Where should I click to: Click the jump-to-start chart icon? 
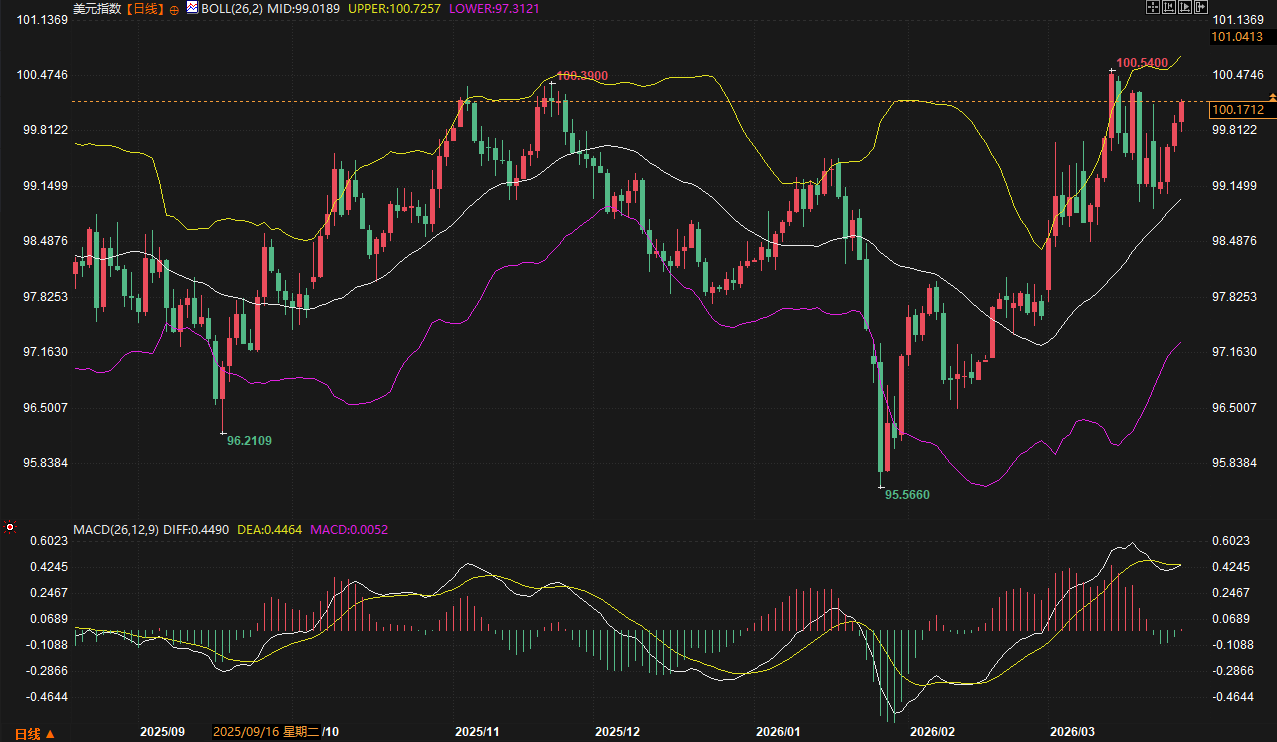click(1169, 8)
